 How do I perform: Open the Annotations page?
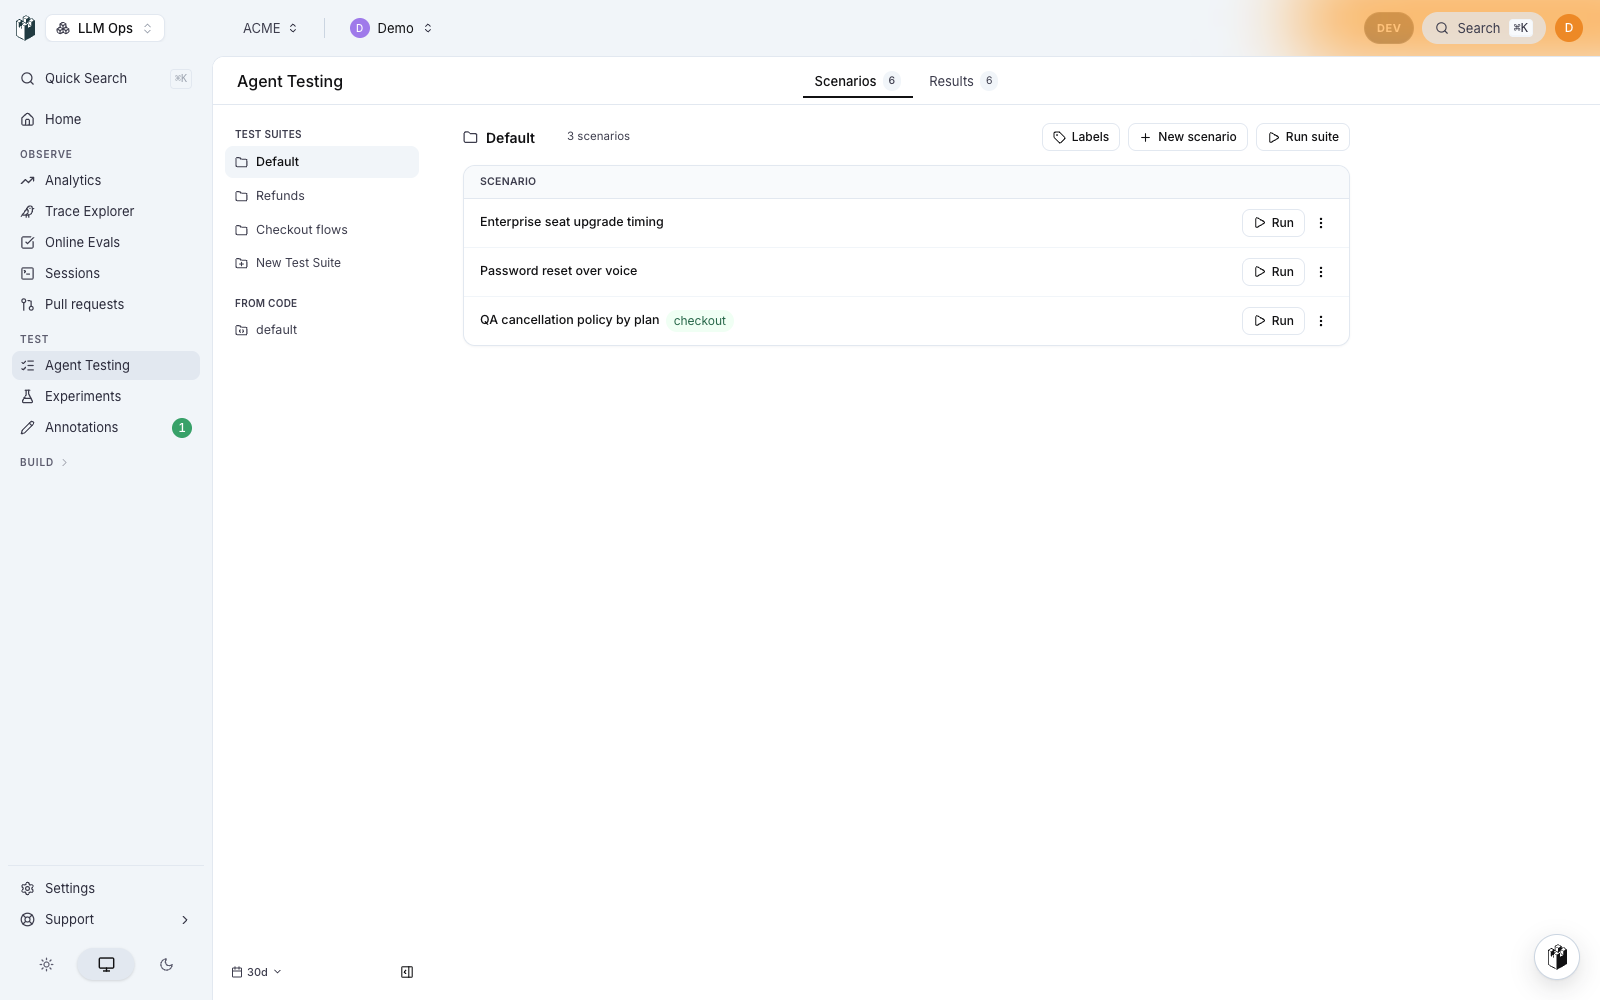click(x=106, y=427)
